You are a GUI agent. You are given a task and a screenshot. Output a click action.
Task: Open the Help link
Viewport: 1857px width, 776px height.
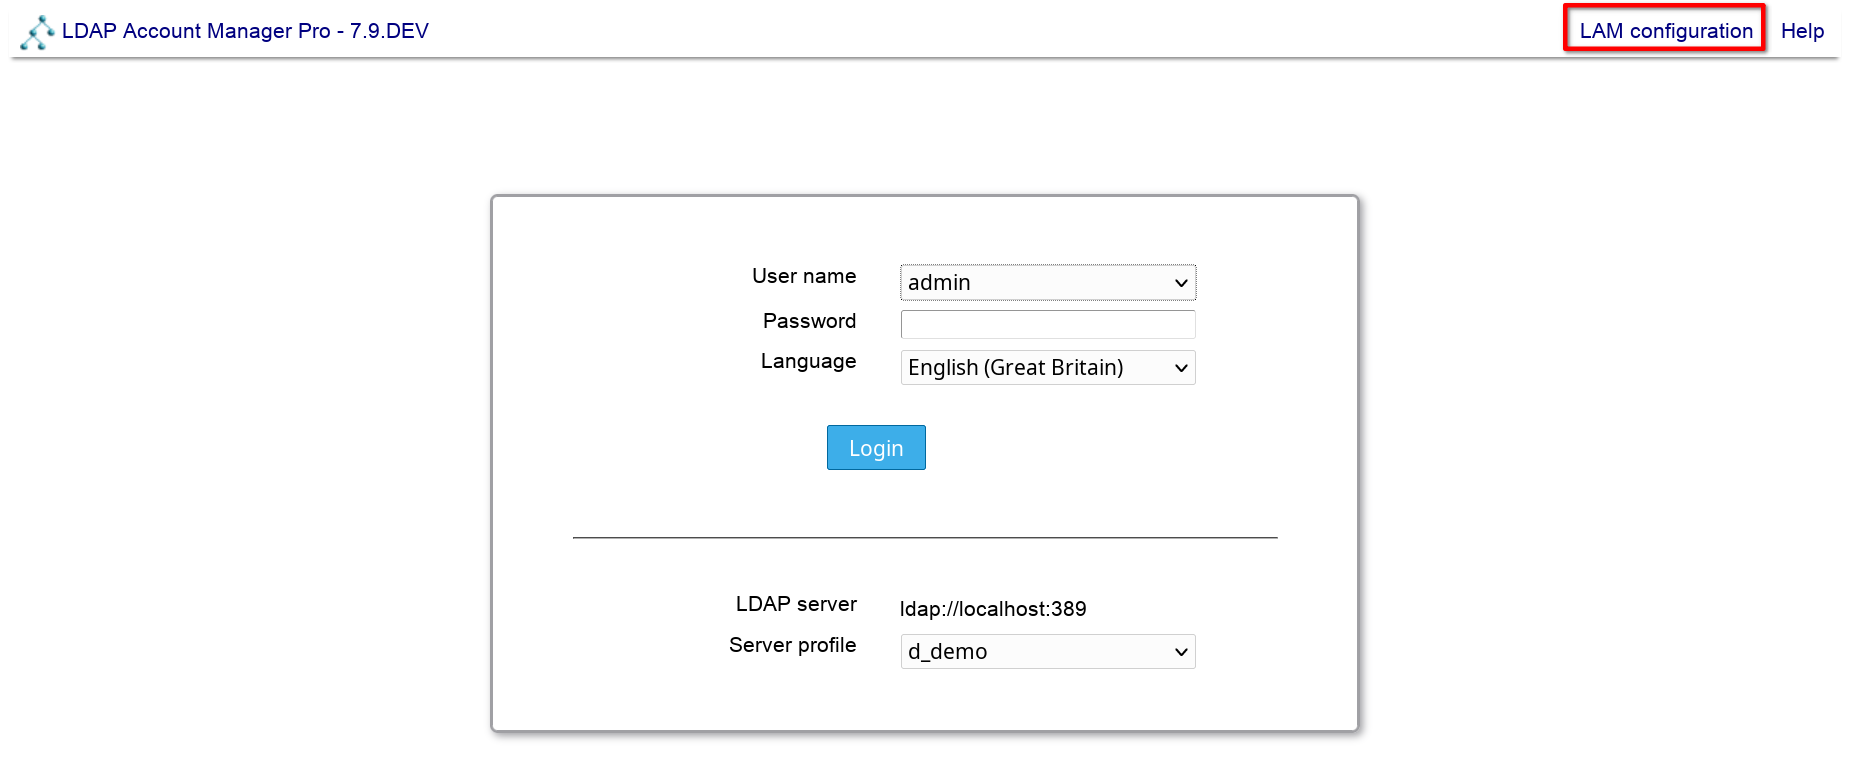(x=1802, y=31)
